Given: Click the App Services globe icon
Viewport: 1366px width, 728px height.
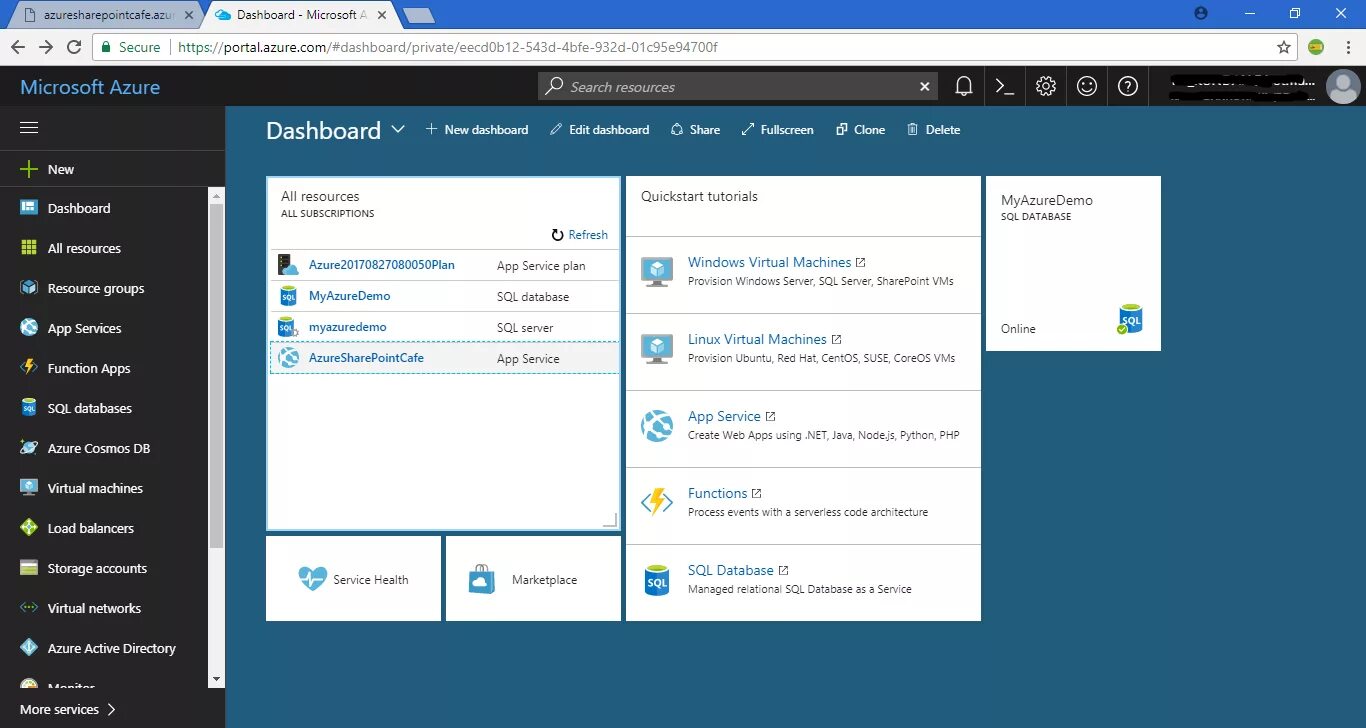Looking at the screenshot, I should pos(29,328).
